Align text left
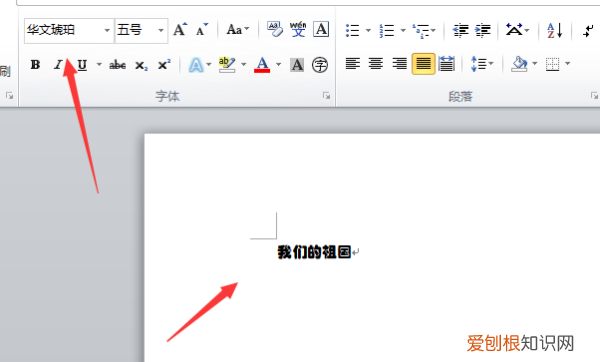This screenshot has width=600, height=362. tap(352, 64)
